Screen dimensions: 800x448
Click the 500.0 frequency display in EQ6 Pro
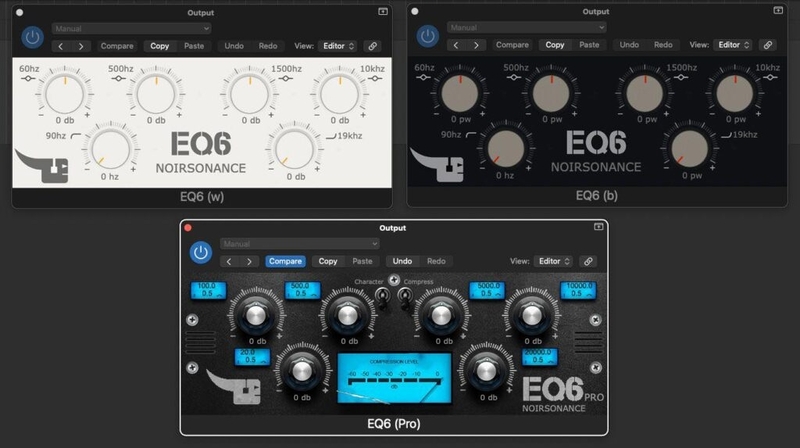pos(303,290)
